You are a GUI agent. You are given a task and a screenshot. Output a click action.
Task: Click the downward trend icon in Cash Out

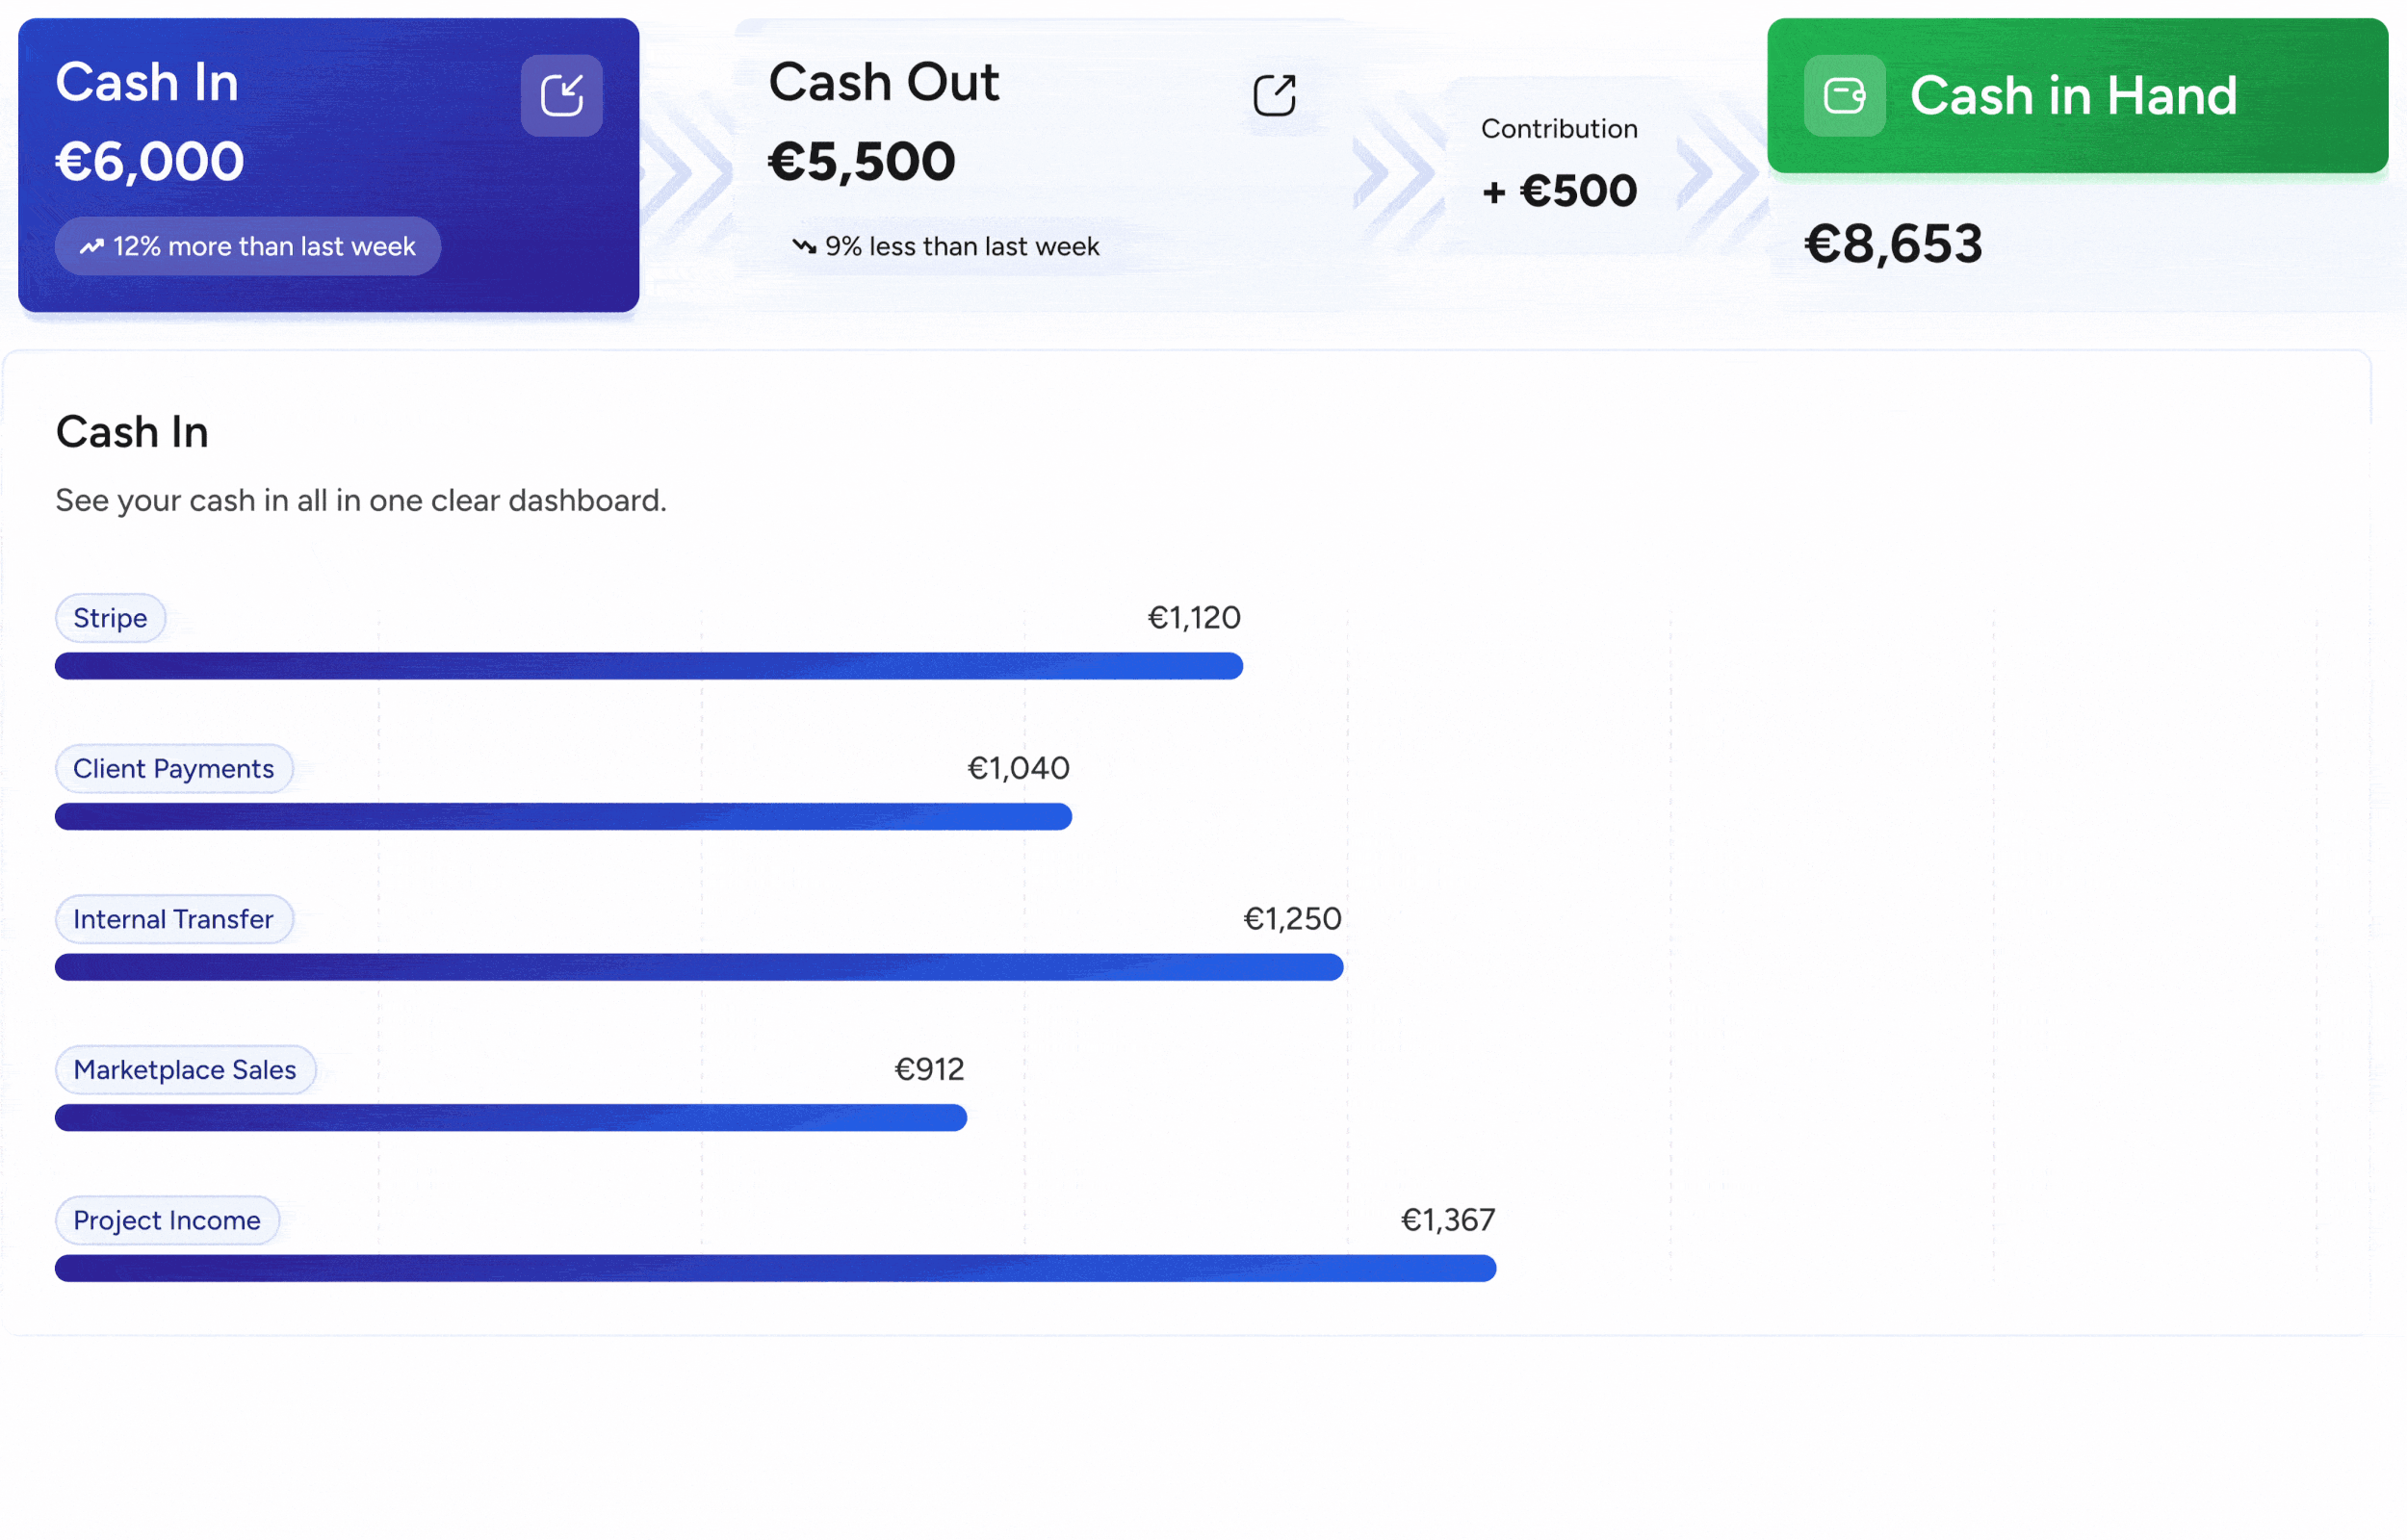pos(804,246)
